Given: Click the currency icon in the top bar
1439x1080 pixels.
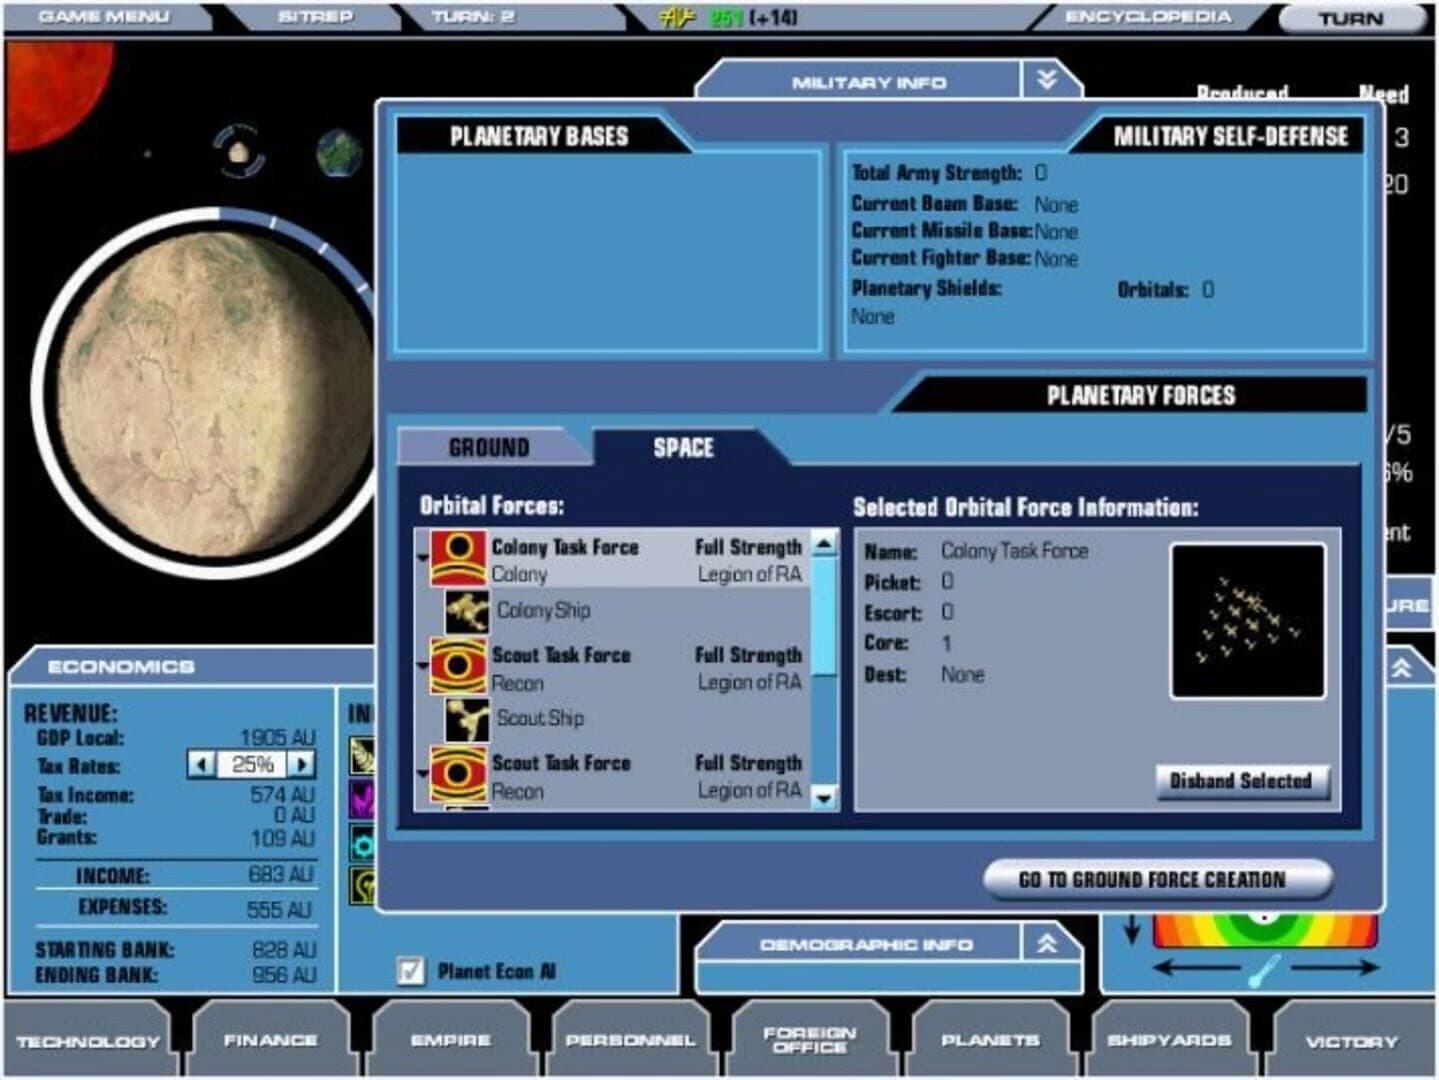Looking at the screenshot, I should [677, 16].
